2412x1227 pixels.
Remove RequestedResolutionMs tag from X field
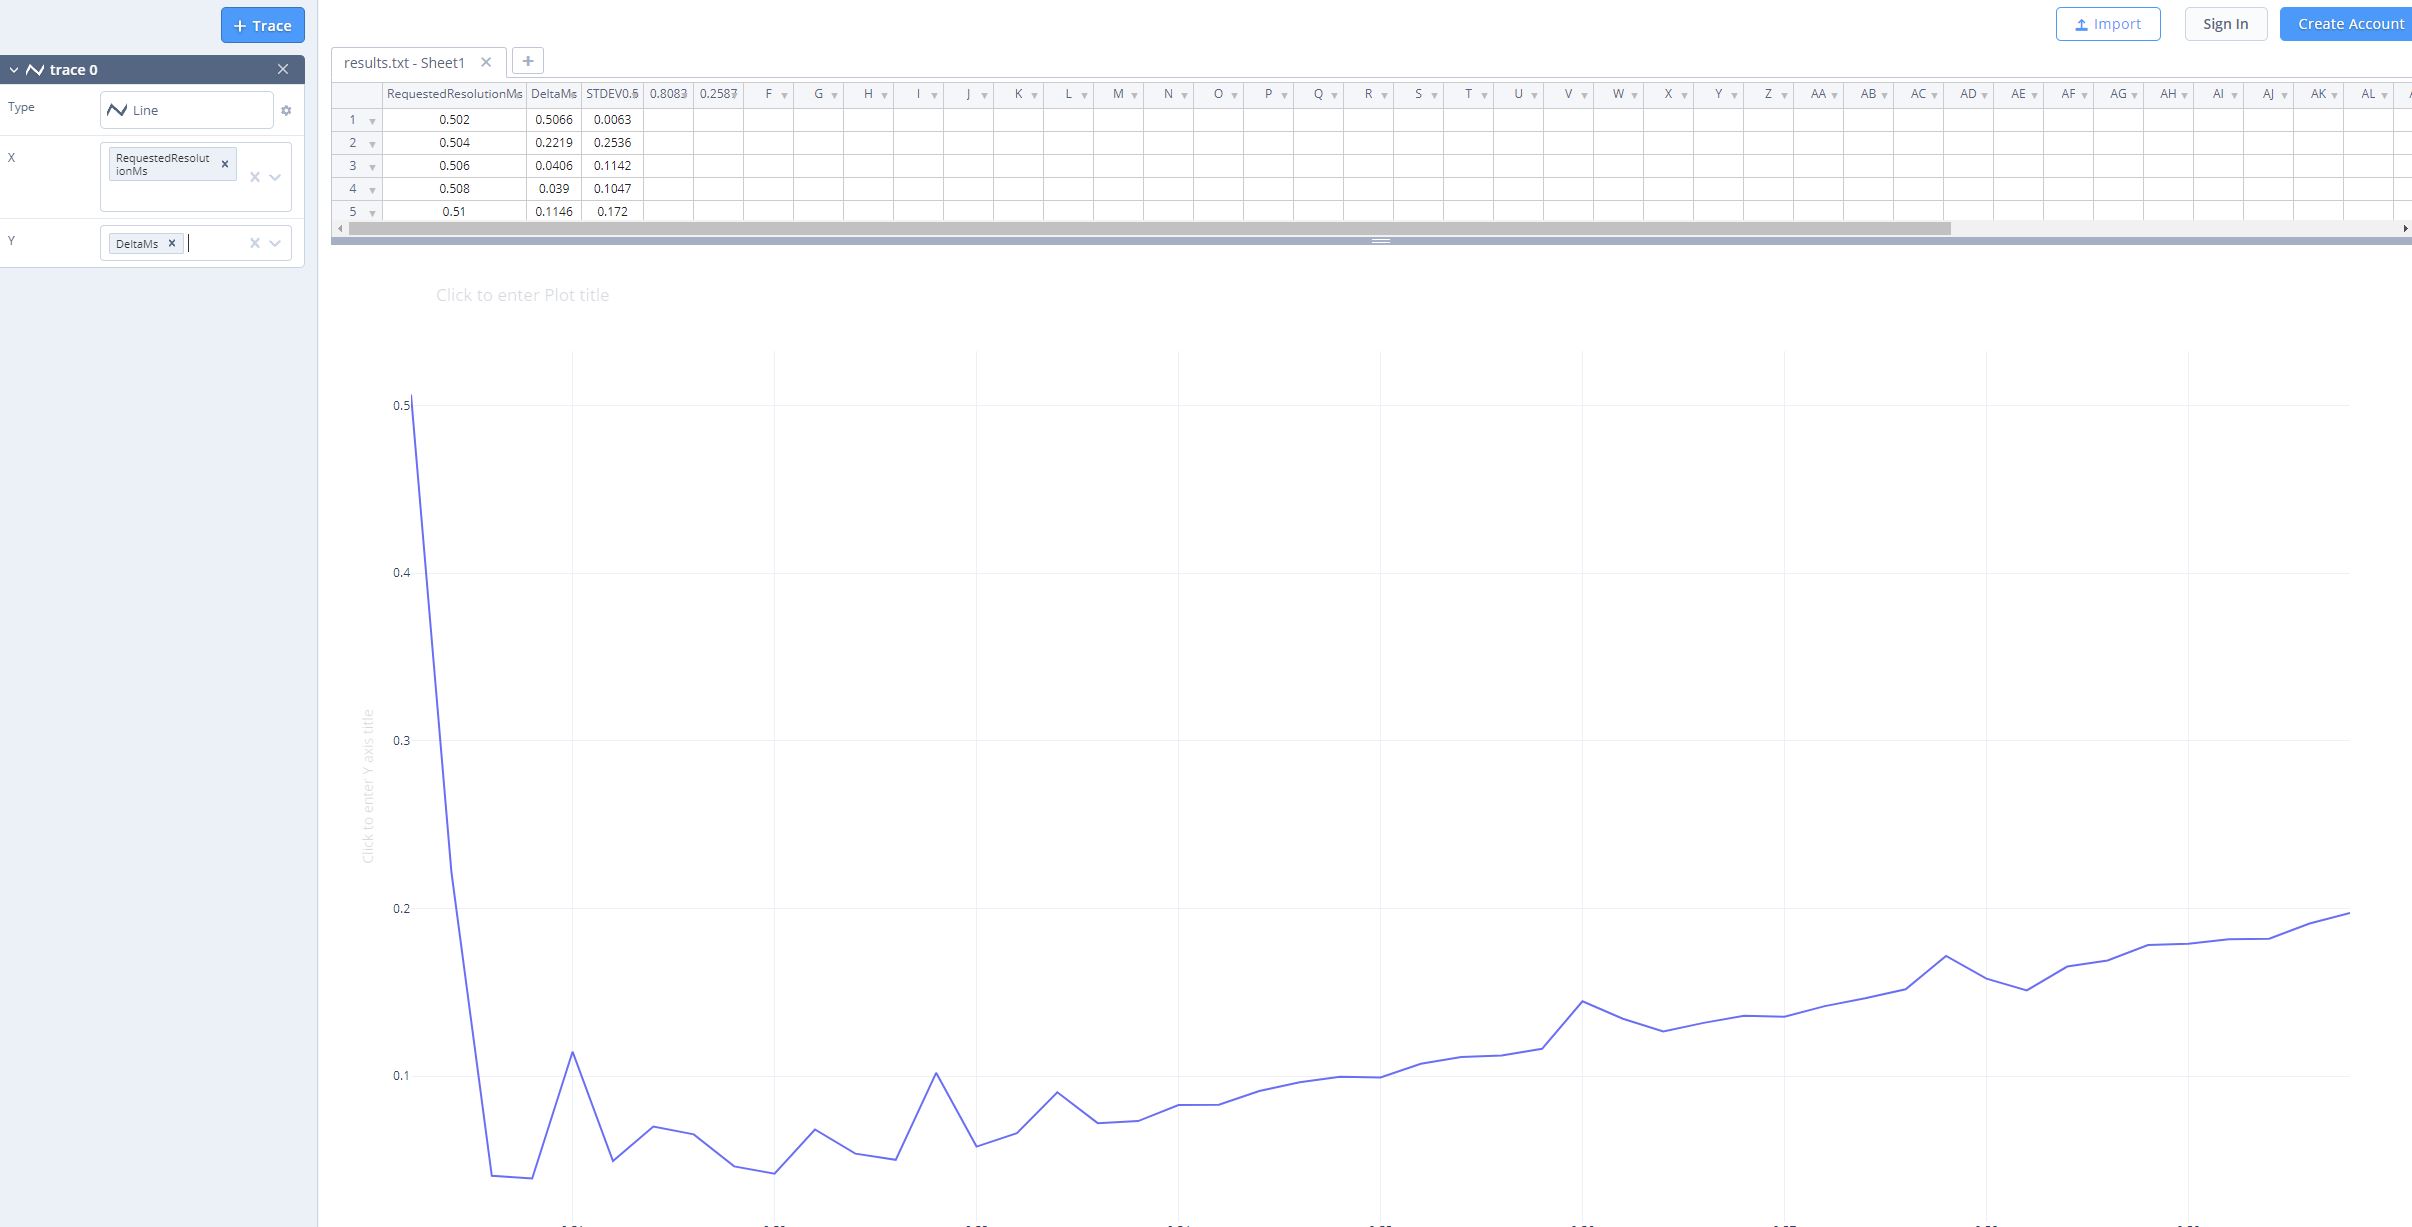pyautogui.click(x=225, y=164)
